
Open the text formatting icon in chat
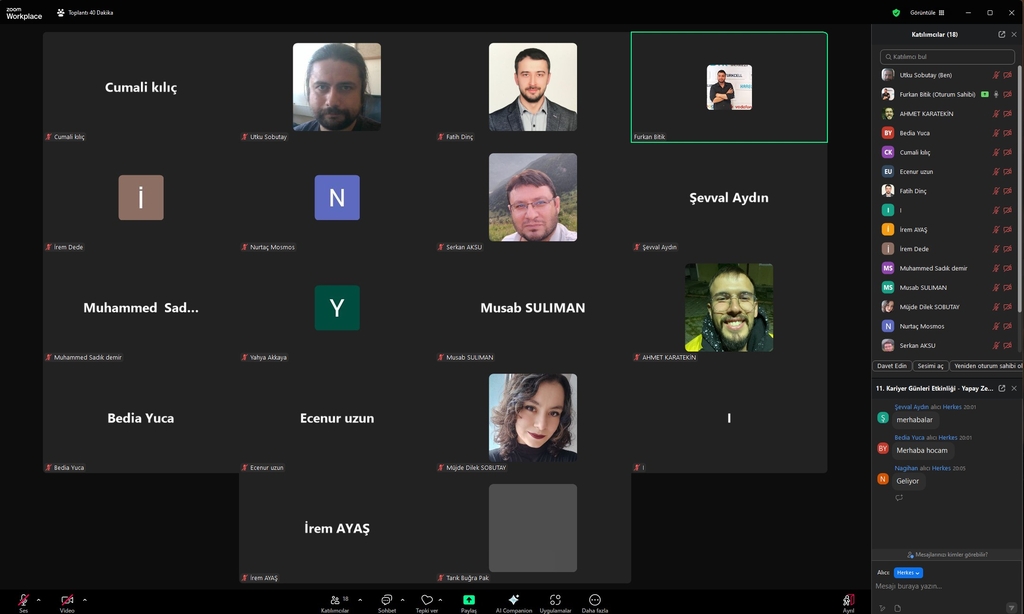tap(882, 608)
